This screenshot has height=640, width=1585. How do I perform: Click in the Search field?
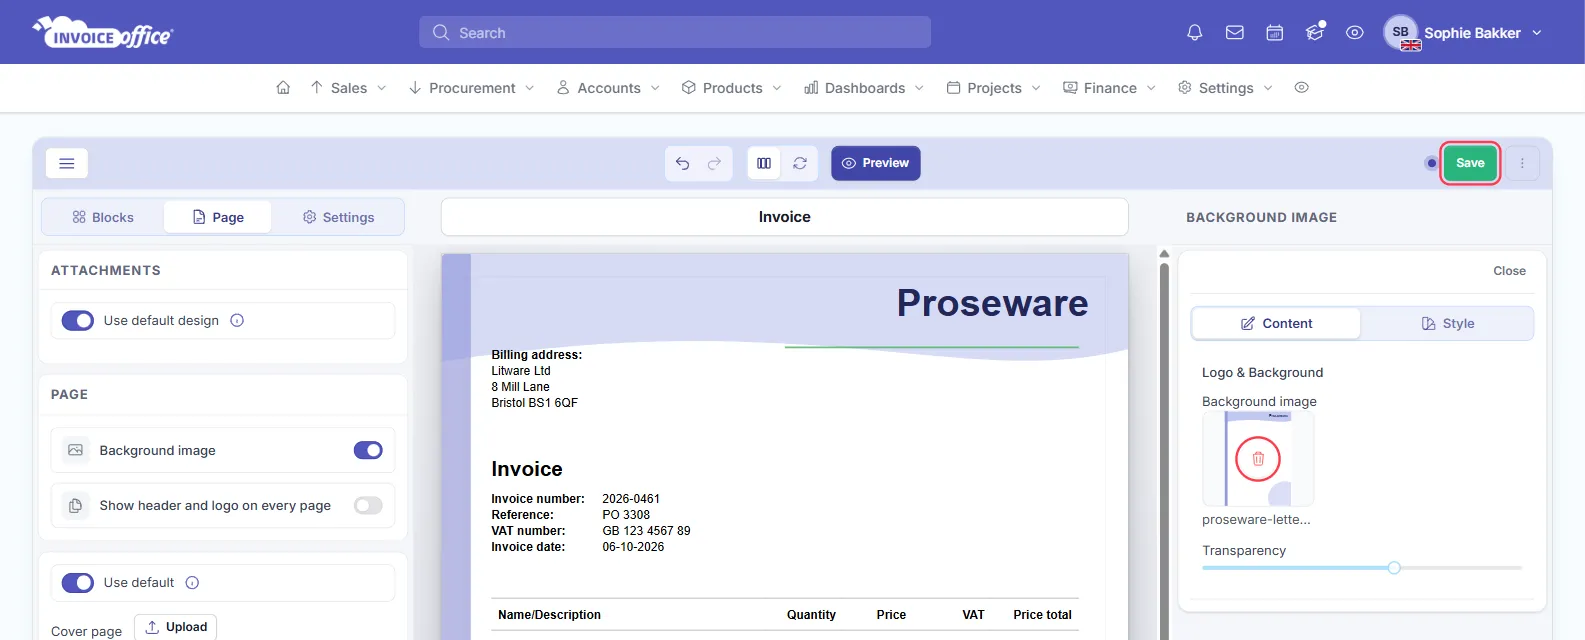tap(675, 32)
